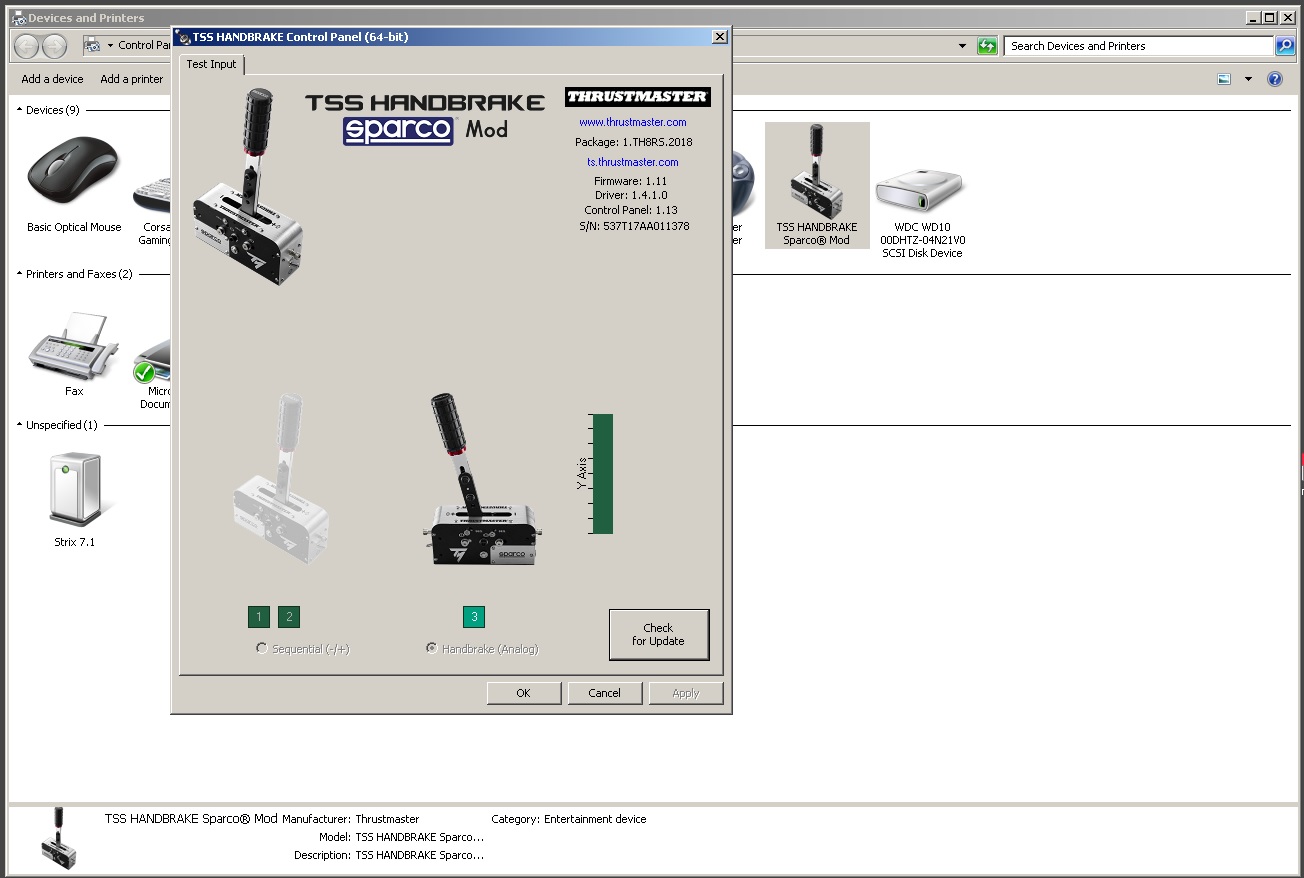Select Handbrake (Analog) radio button

[431, 648]
